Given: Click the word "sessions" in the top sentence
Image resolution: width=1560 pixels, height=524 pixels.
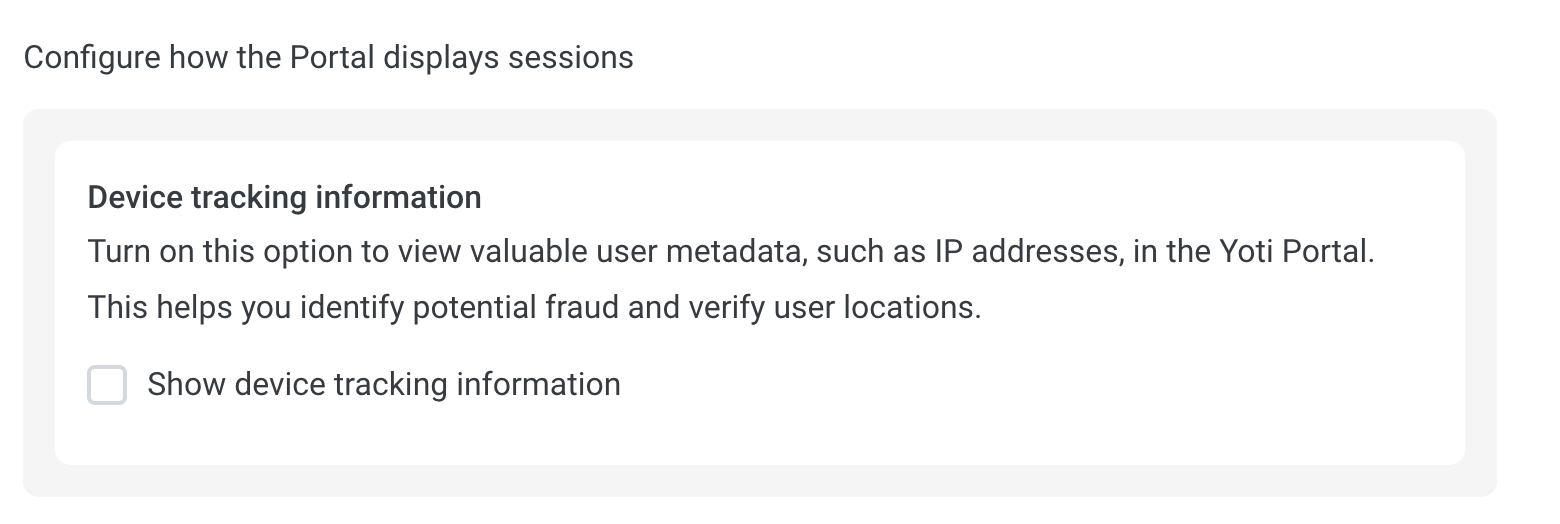Looking at the screenshot, I should point(570,58).
